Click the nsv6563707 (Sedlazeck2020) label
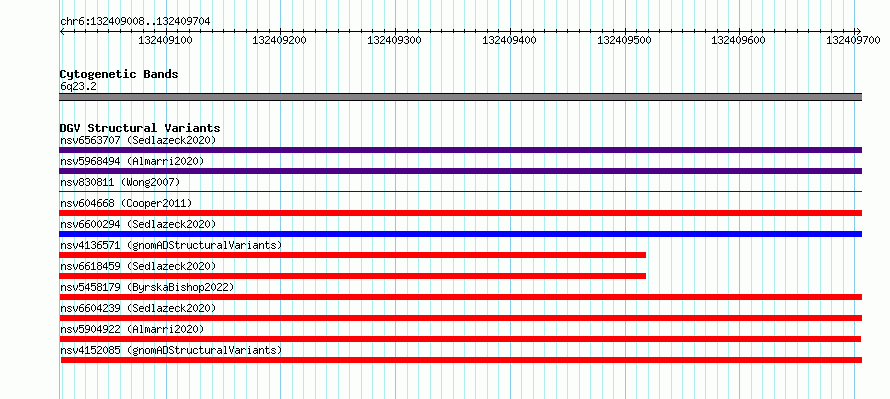The image size is (890, 399). [138, 140]
